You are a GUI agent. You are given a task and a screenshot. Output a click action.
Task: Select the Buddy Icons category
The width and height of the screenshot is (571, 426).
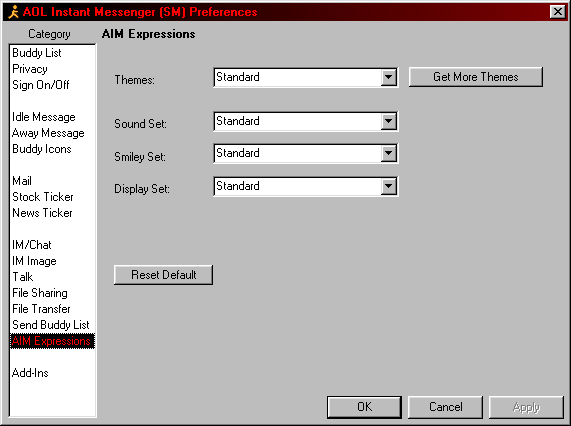click(42, 149)
